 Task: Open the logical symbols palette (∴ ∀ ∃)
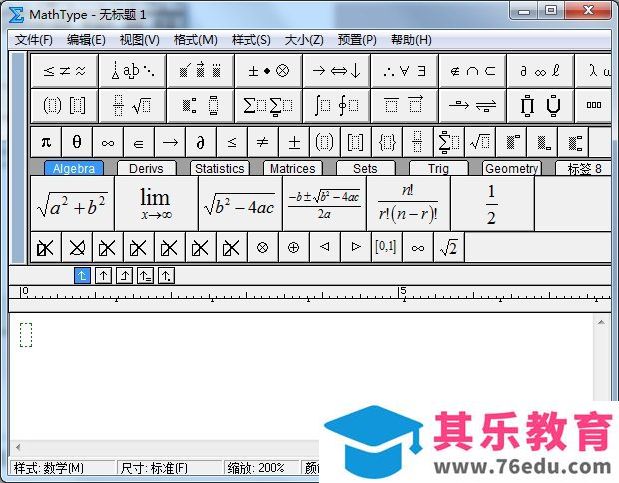click(404, 71)
